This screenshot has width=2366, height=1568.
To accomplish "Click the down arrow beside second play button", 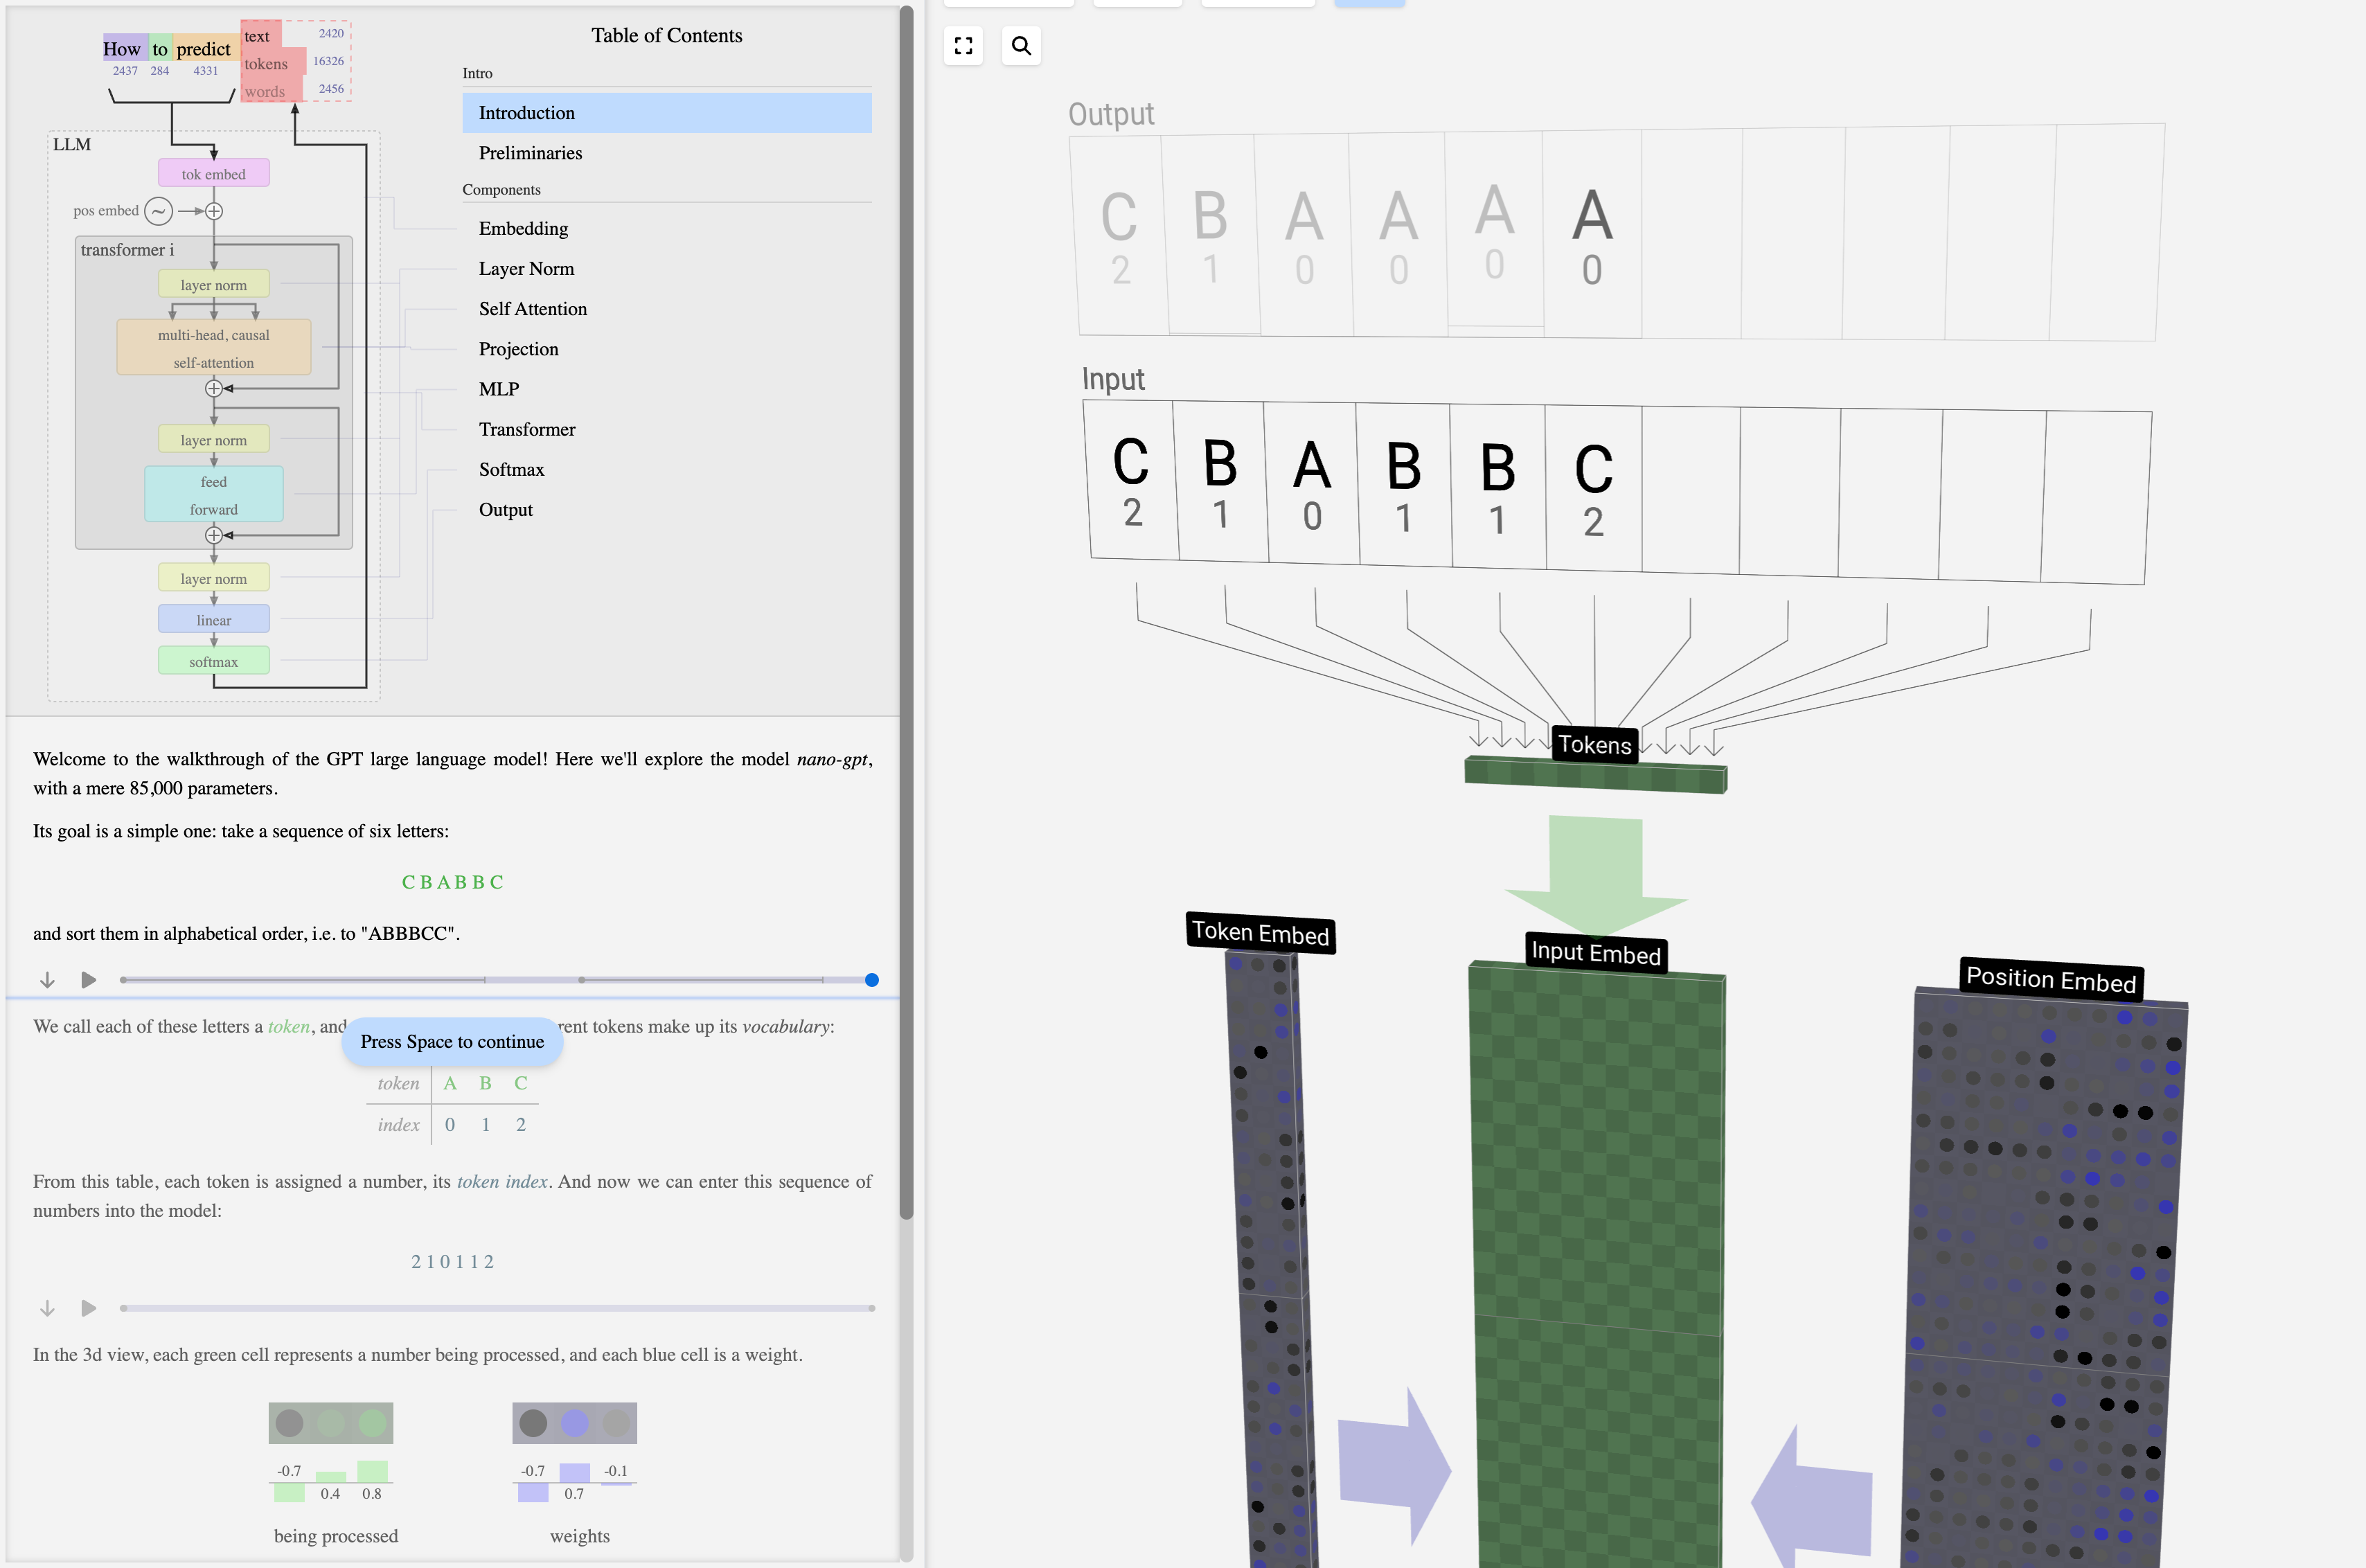I will (x=47, y=1308).
